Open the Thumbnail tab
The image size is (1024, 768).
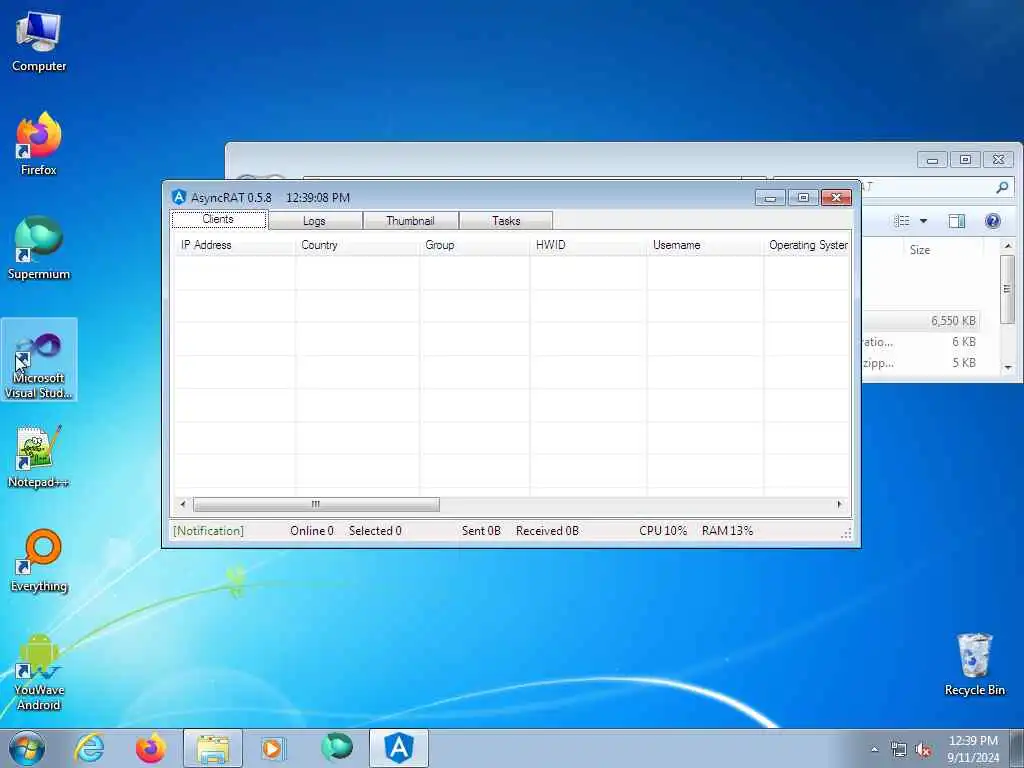410,221
